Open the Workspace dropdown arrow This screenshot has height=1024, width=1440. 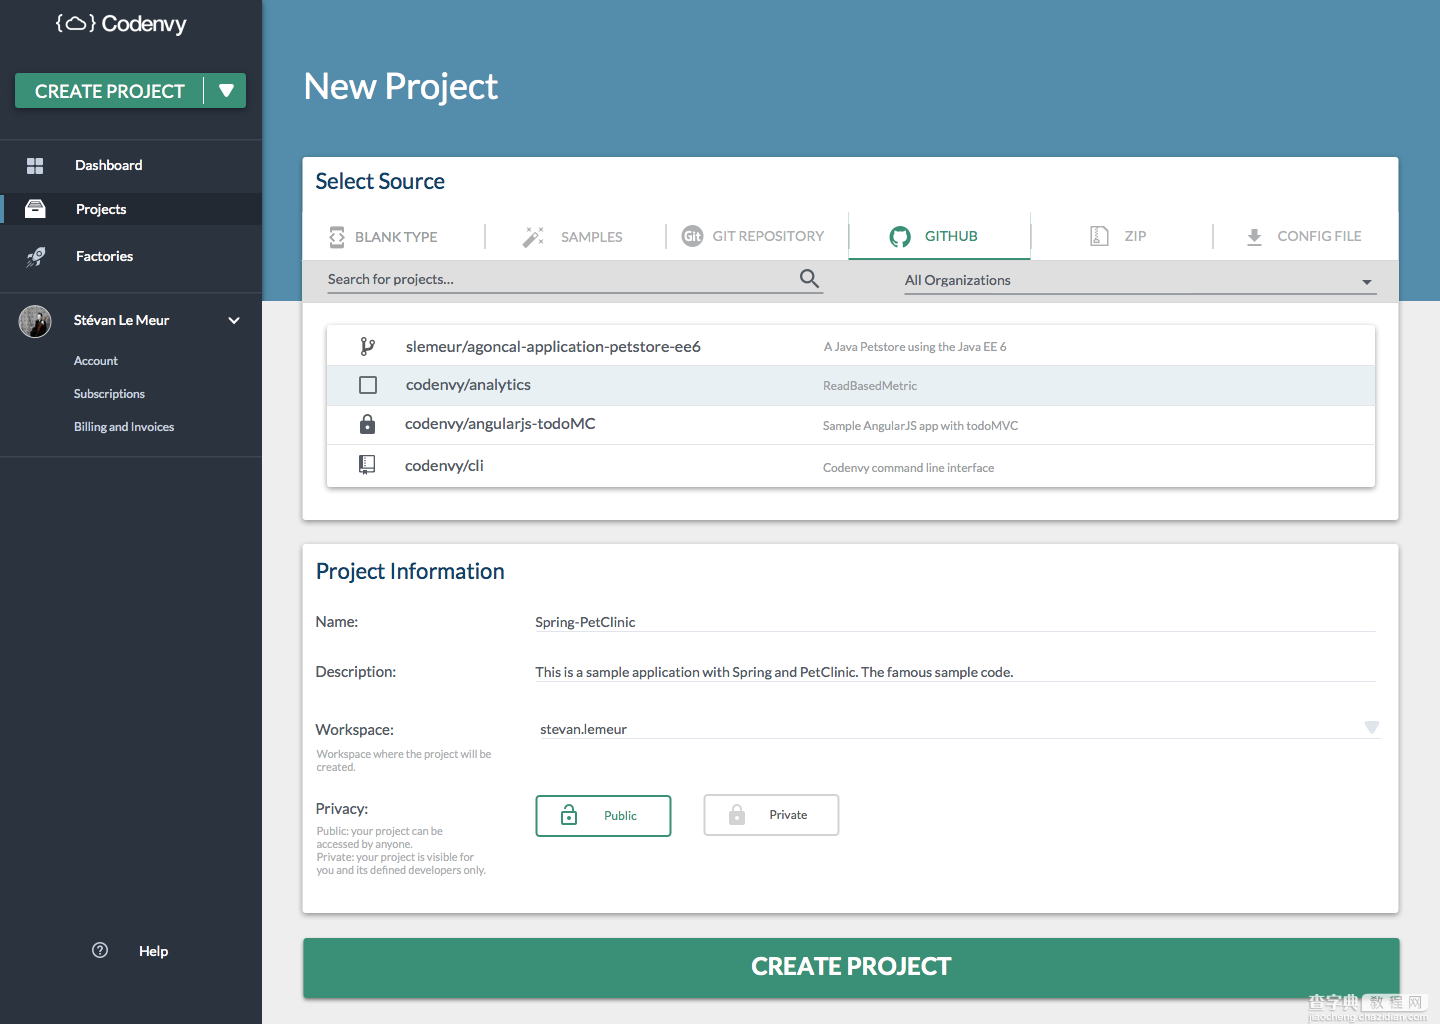pos(1371,727)
